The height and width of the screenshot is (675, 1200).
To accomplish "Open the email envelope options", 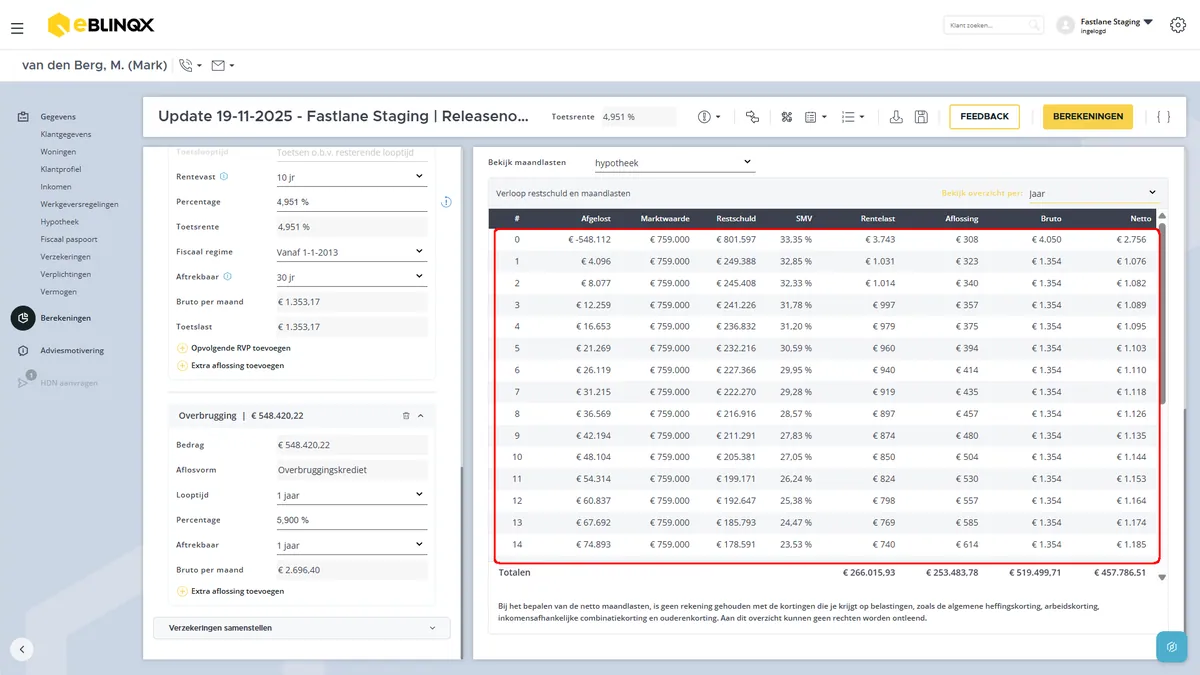I will coord(223,66).
